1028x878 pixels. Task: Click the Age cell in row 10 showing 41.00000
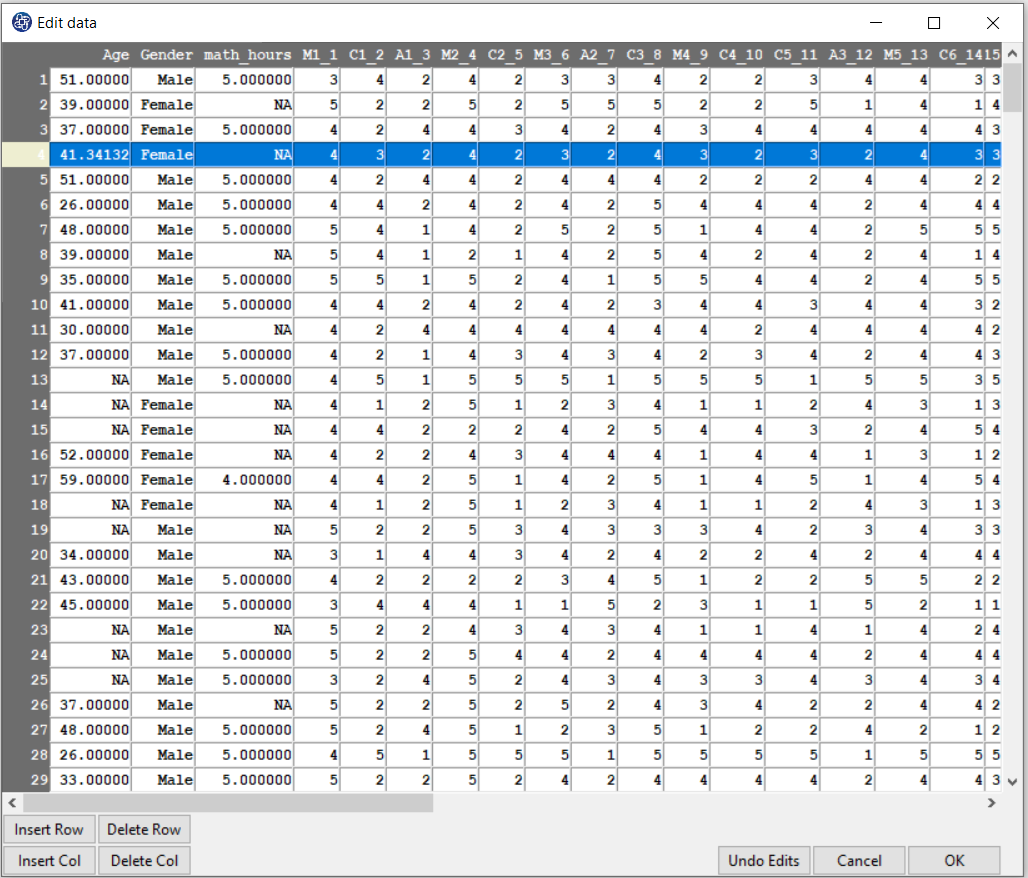[90, 305]
